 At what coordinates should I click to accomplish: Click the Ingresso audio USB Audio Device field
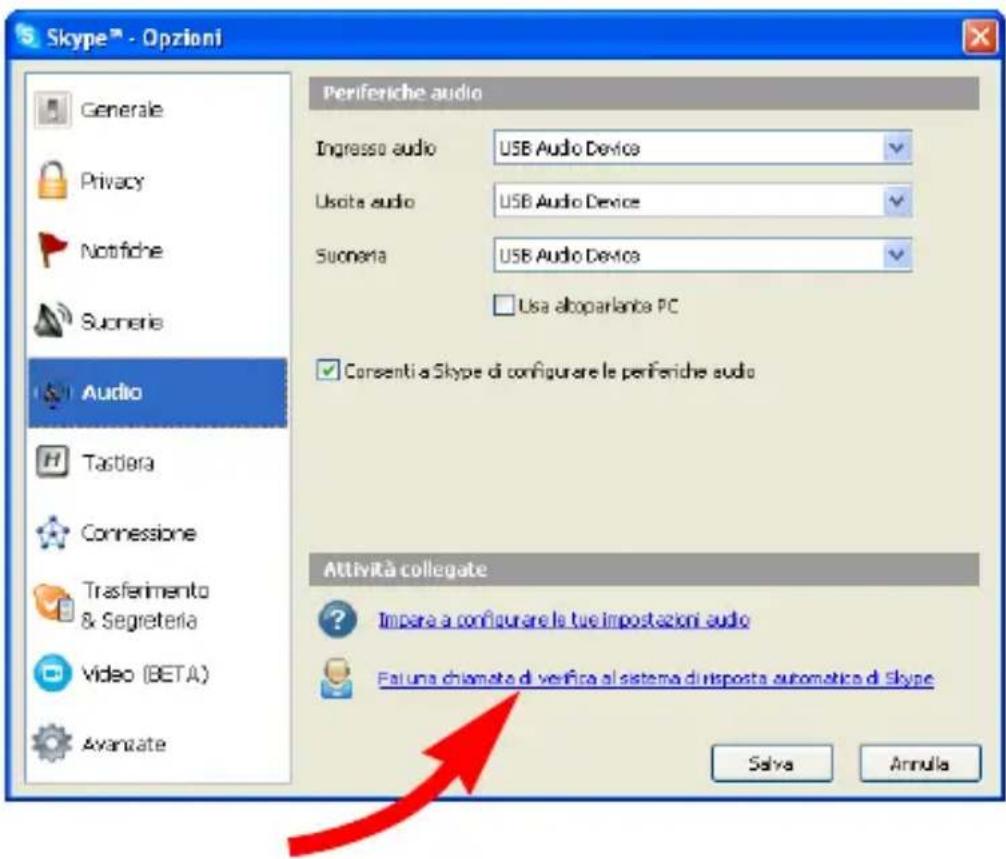pos(703,148)
